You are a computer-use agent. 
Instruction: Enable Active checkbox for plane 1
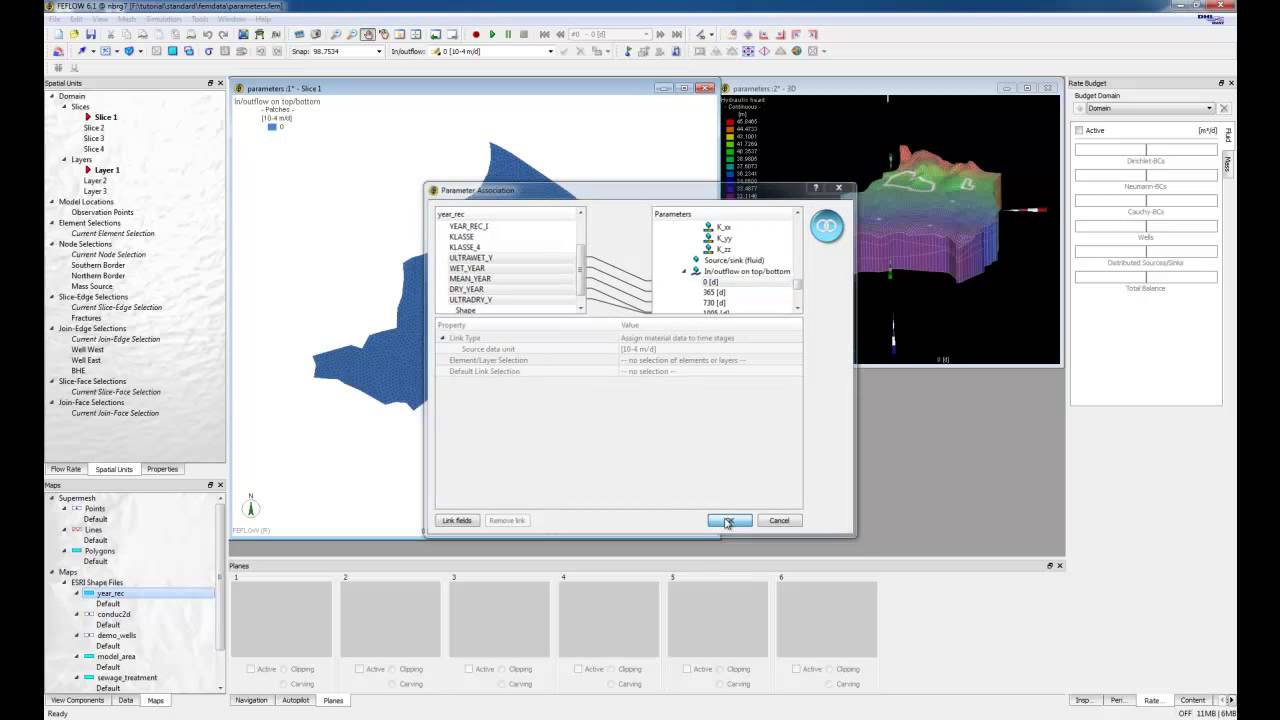point(251,669)
